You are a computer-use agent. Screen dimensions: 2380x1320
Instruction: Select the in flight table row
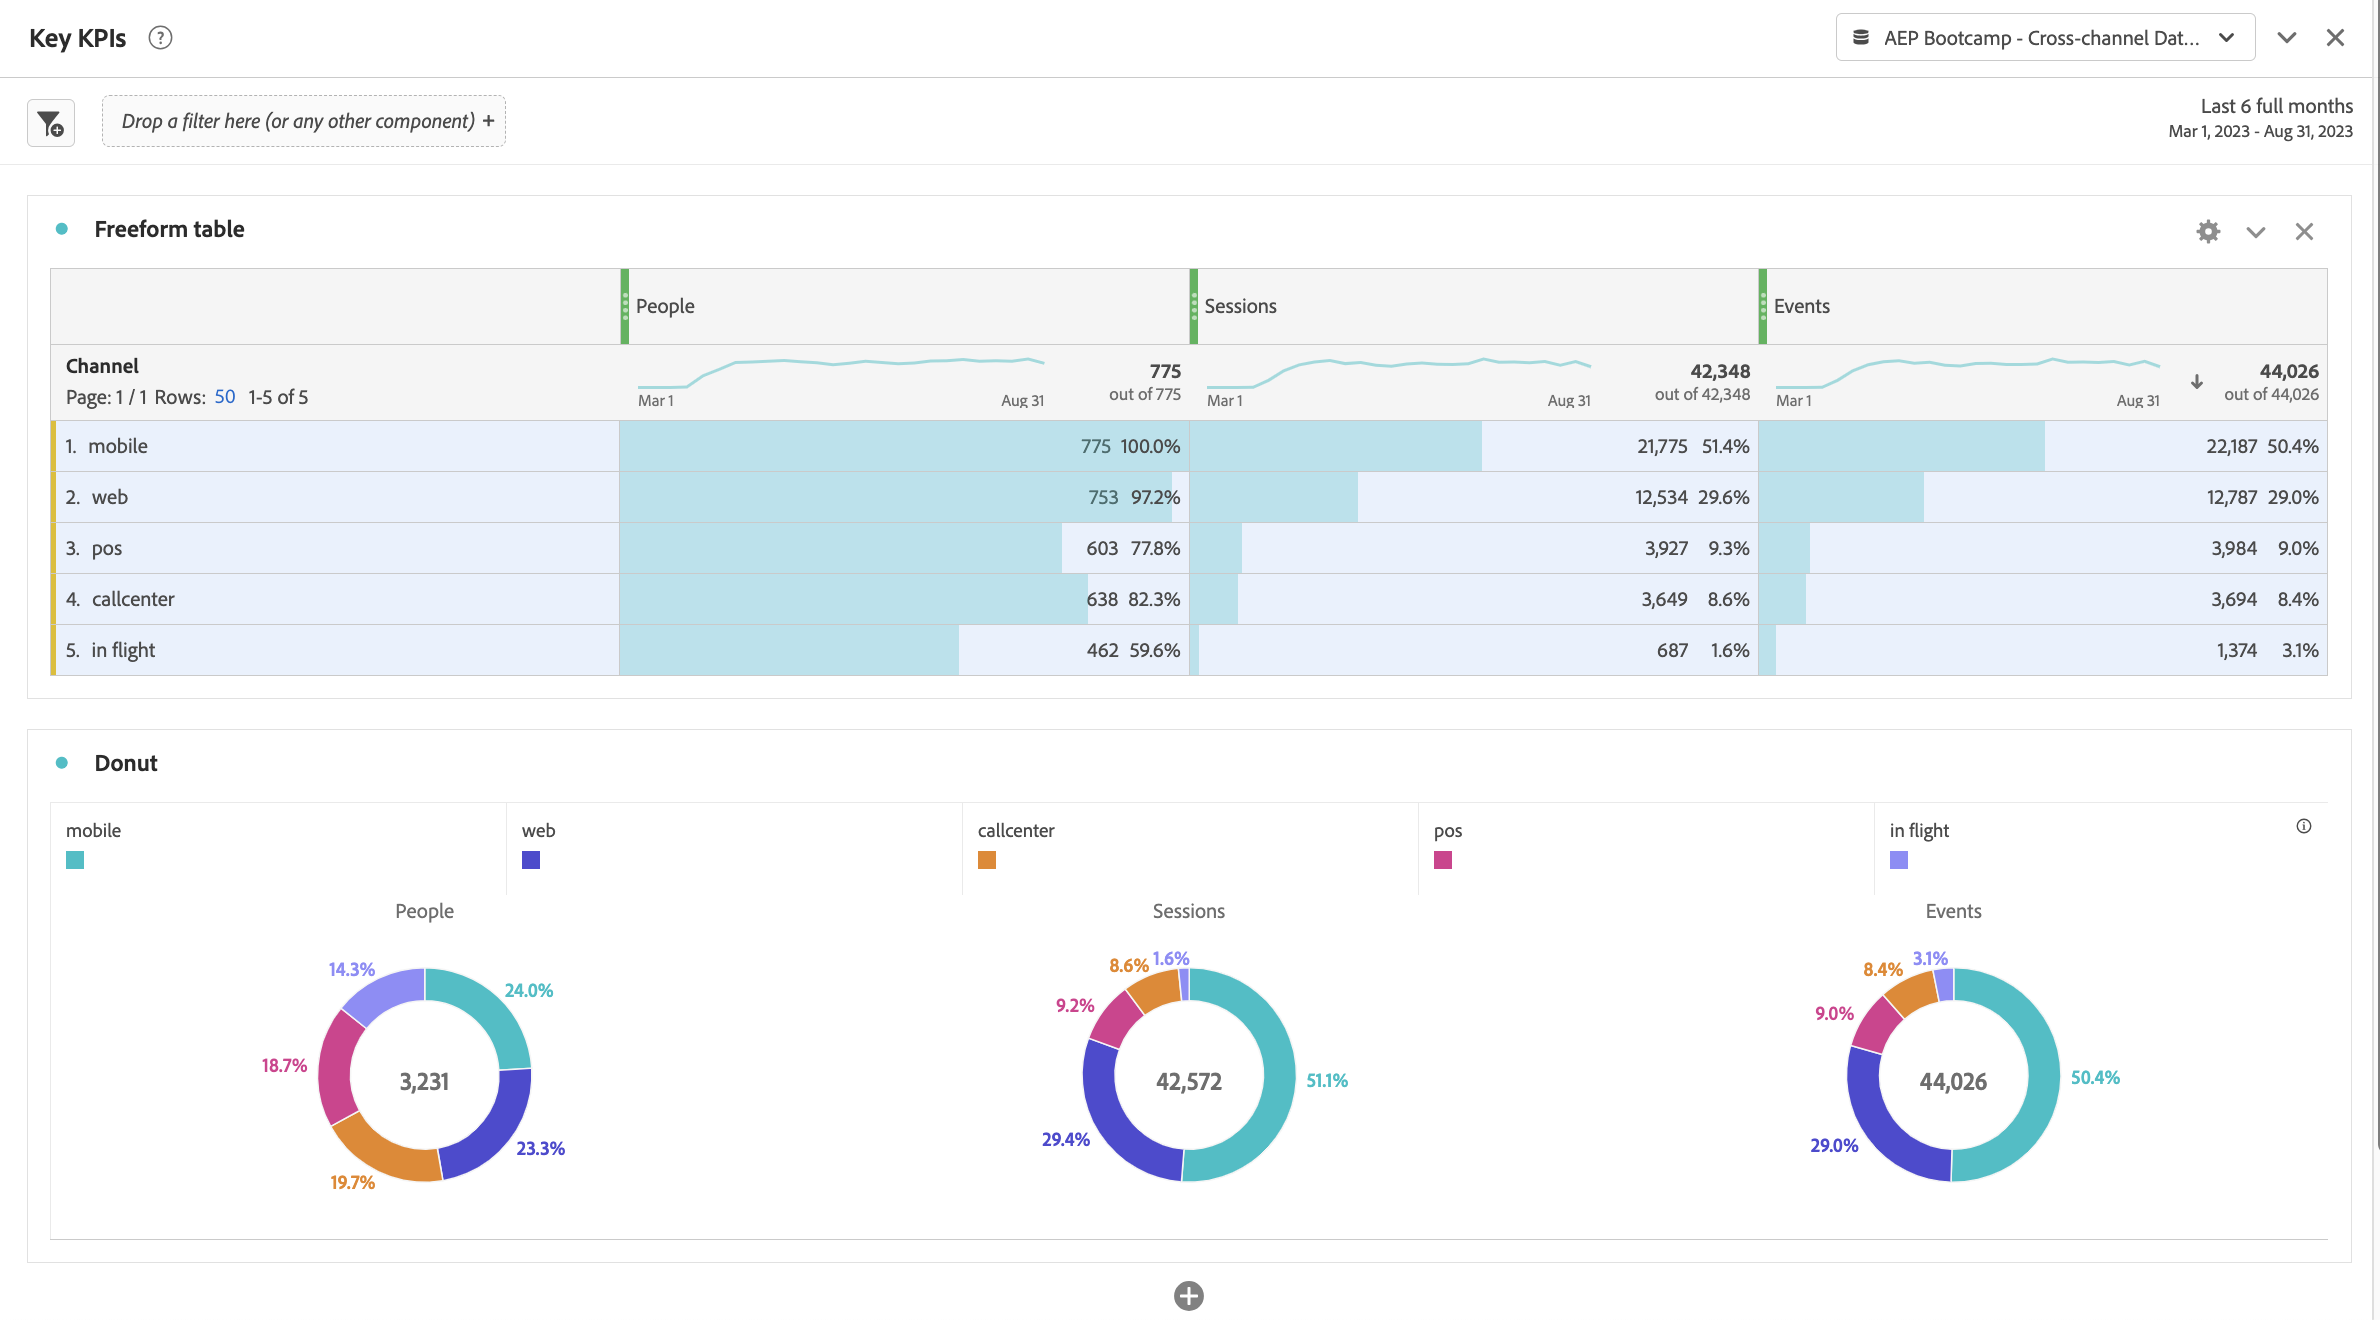click(1189, 650)
